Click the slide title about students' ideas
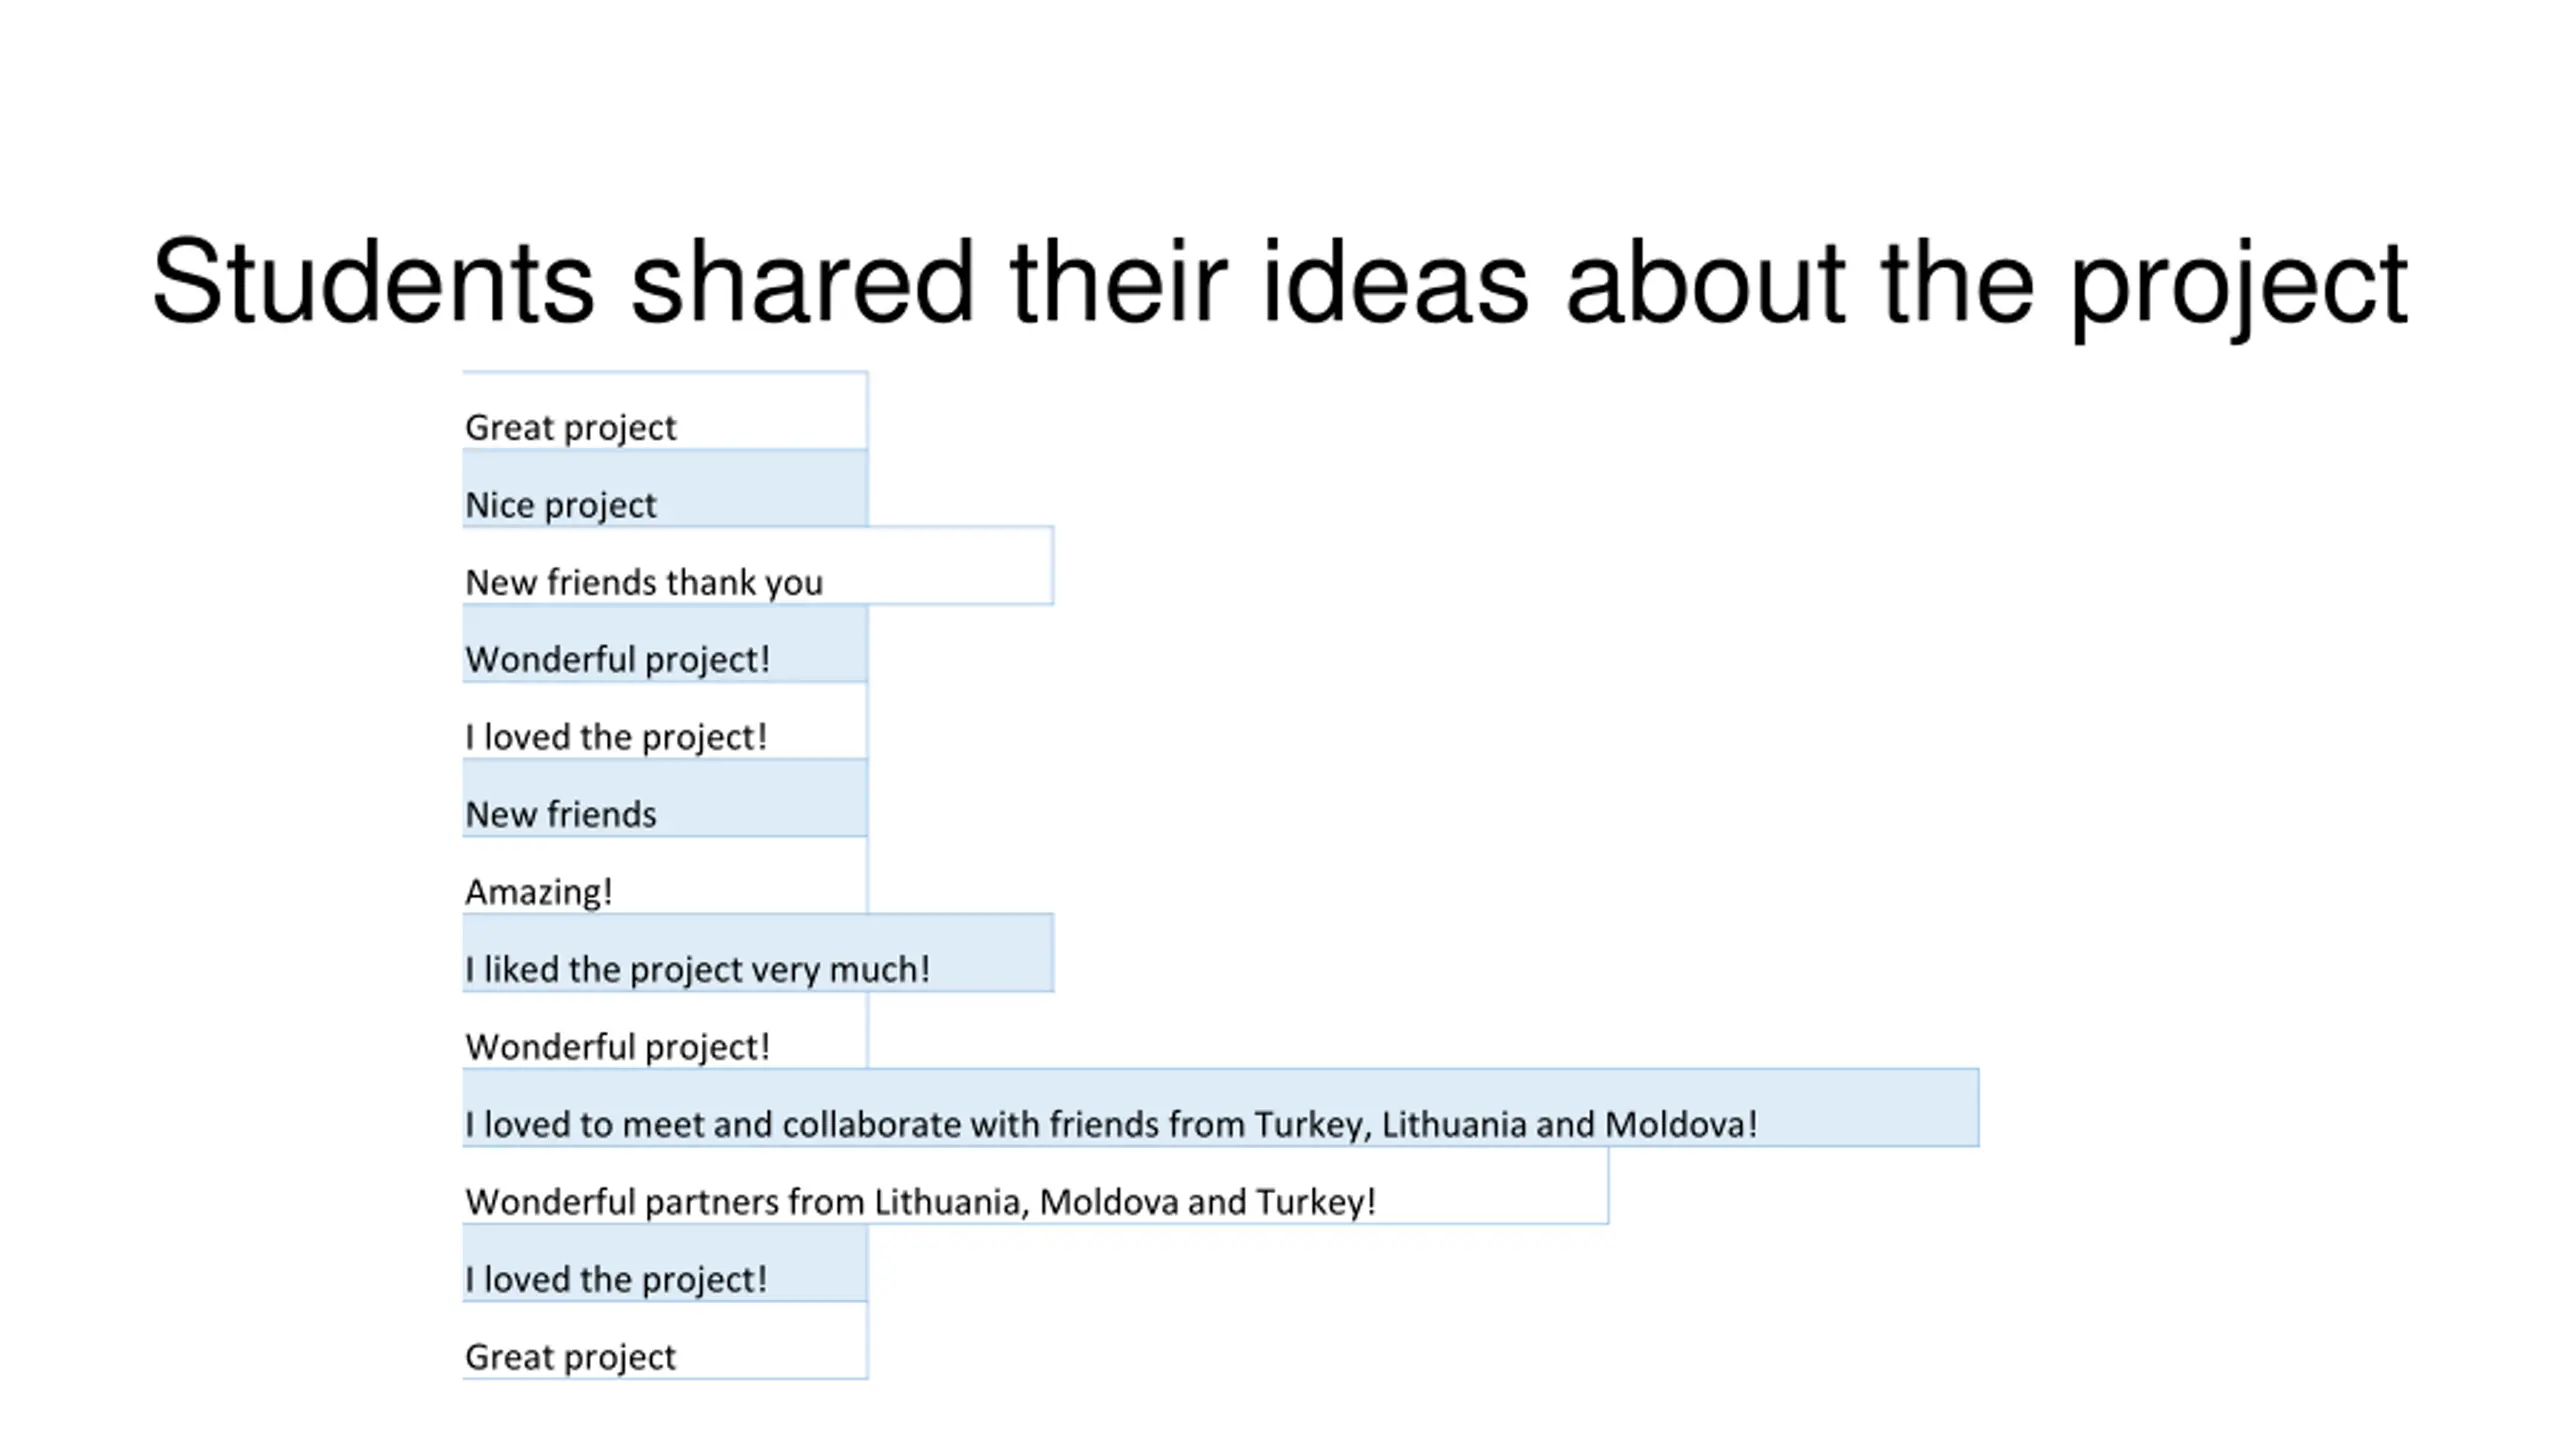Image resolution: width=2560 pixels, height=1440 pixels. coord(1279,283)
